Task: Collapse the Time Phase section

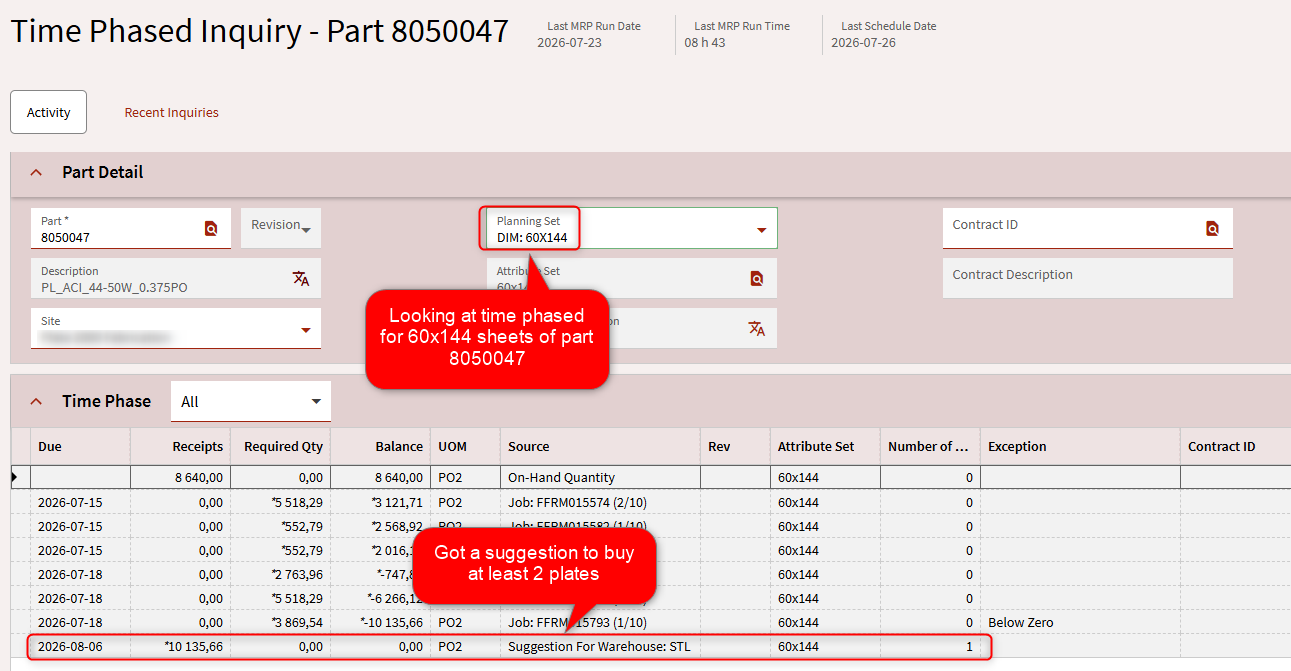Action: (x=37, y=401)
